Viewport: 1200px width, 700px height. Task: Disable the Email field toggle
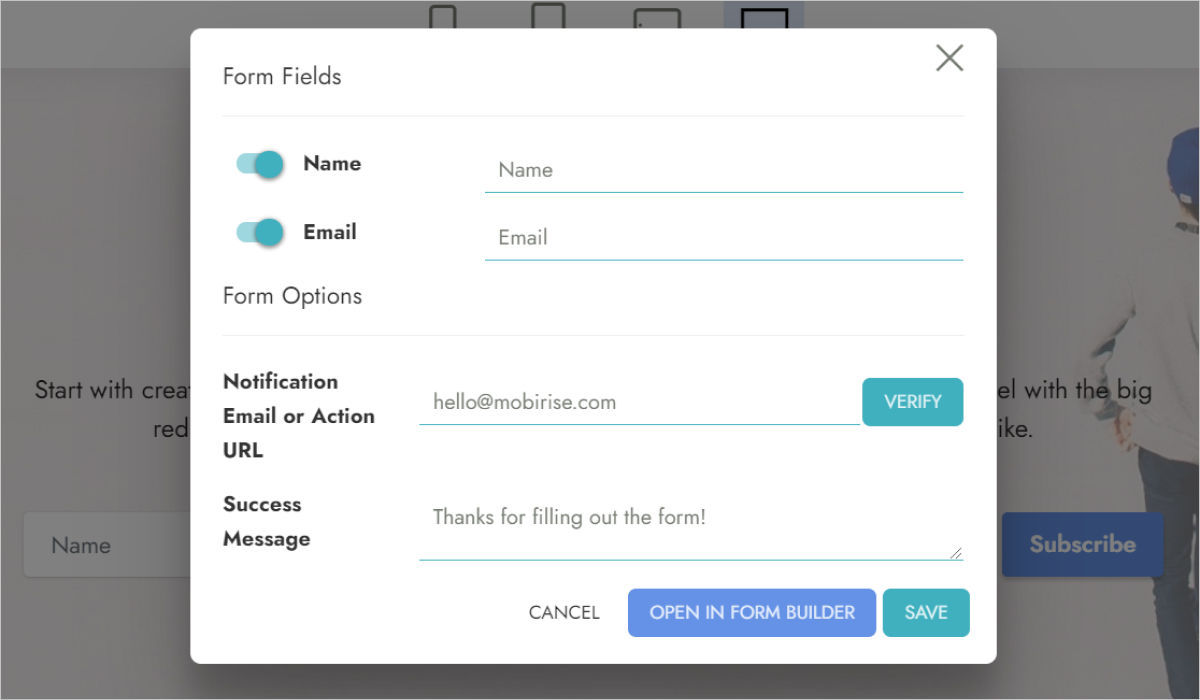click(260, 232)
